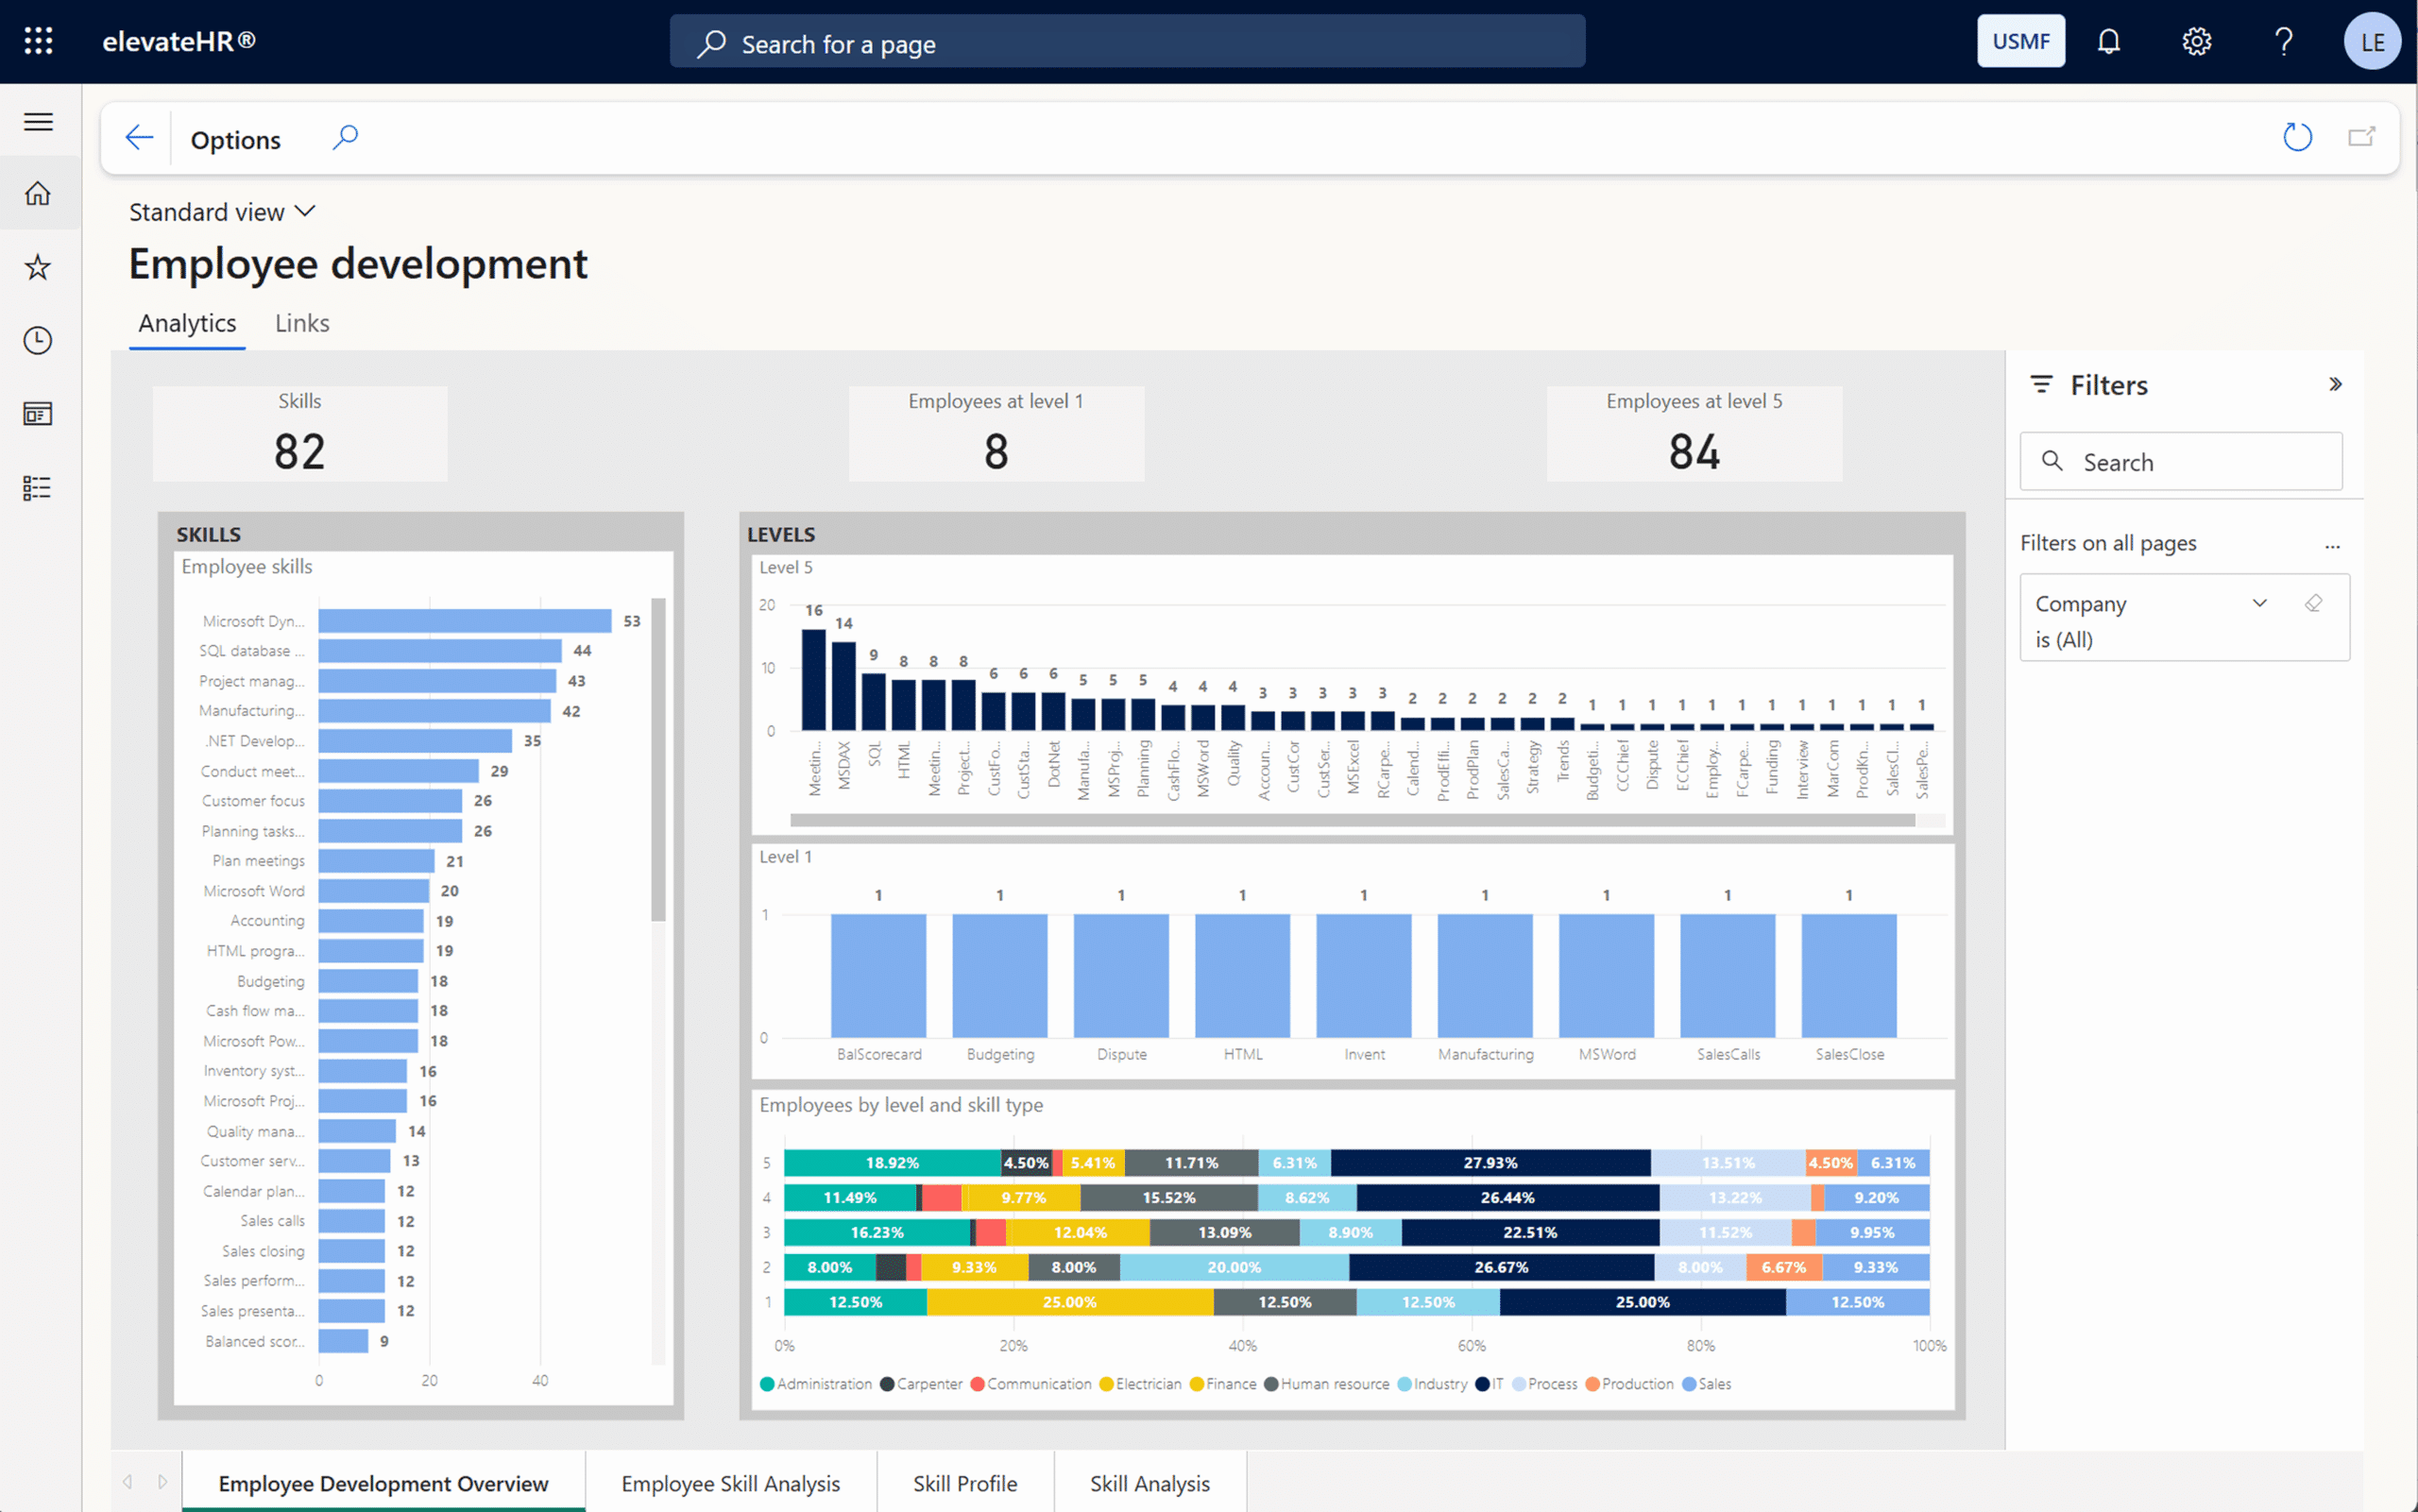Expand the Standard view dropdown
2418x1512 pixels.
click(x=222, y=212)
